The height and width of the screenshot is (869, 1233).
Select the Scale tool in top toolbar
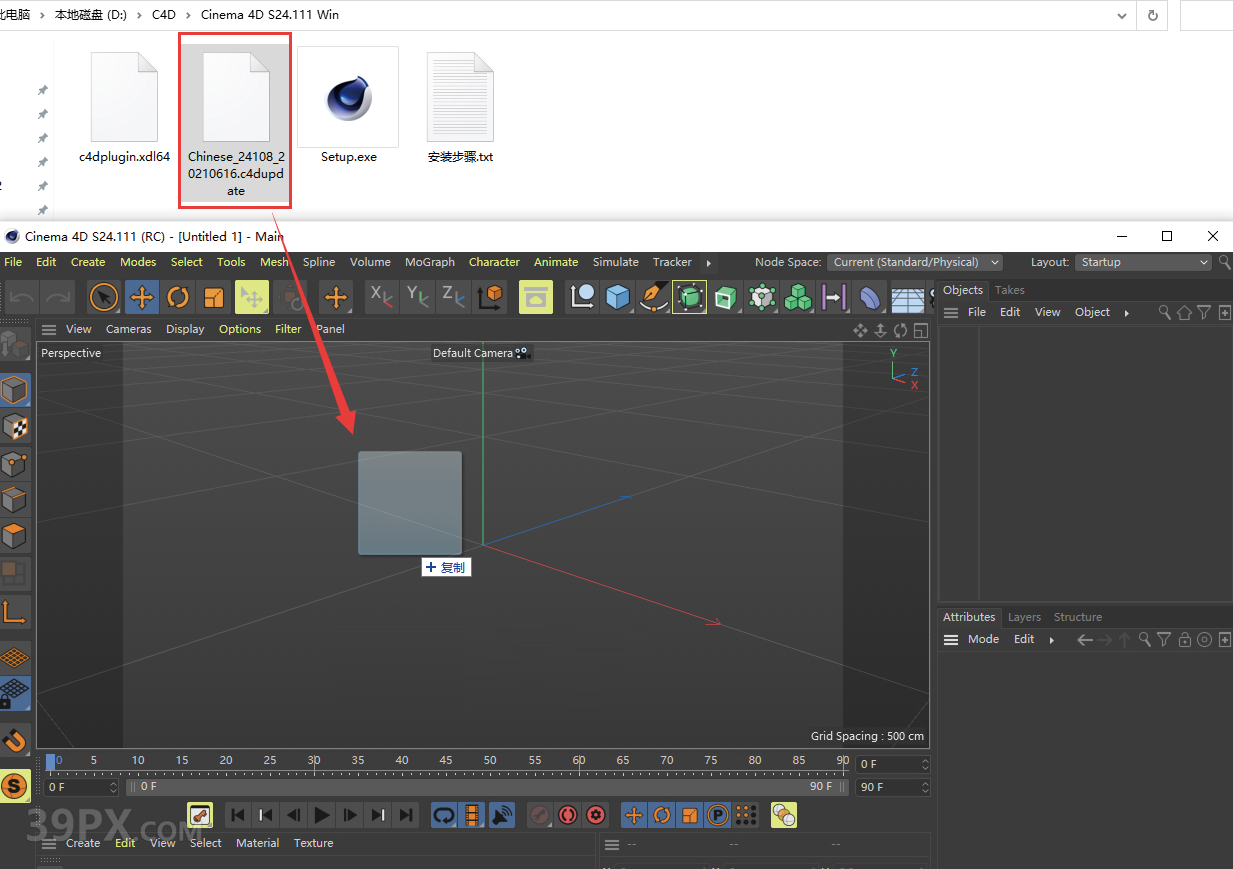click(214, 297)
